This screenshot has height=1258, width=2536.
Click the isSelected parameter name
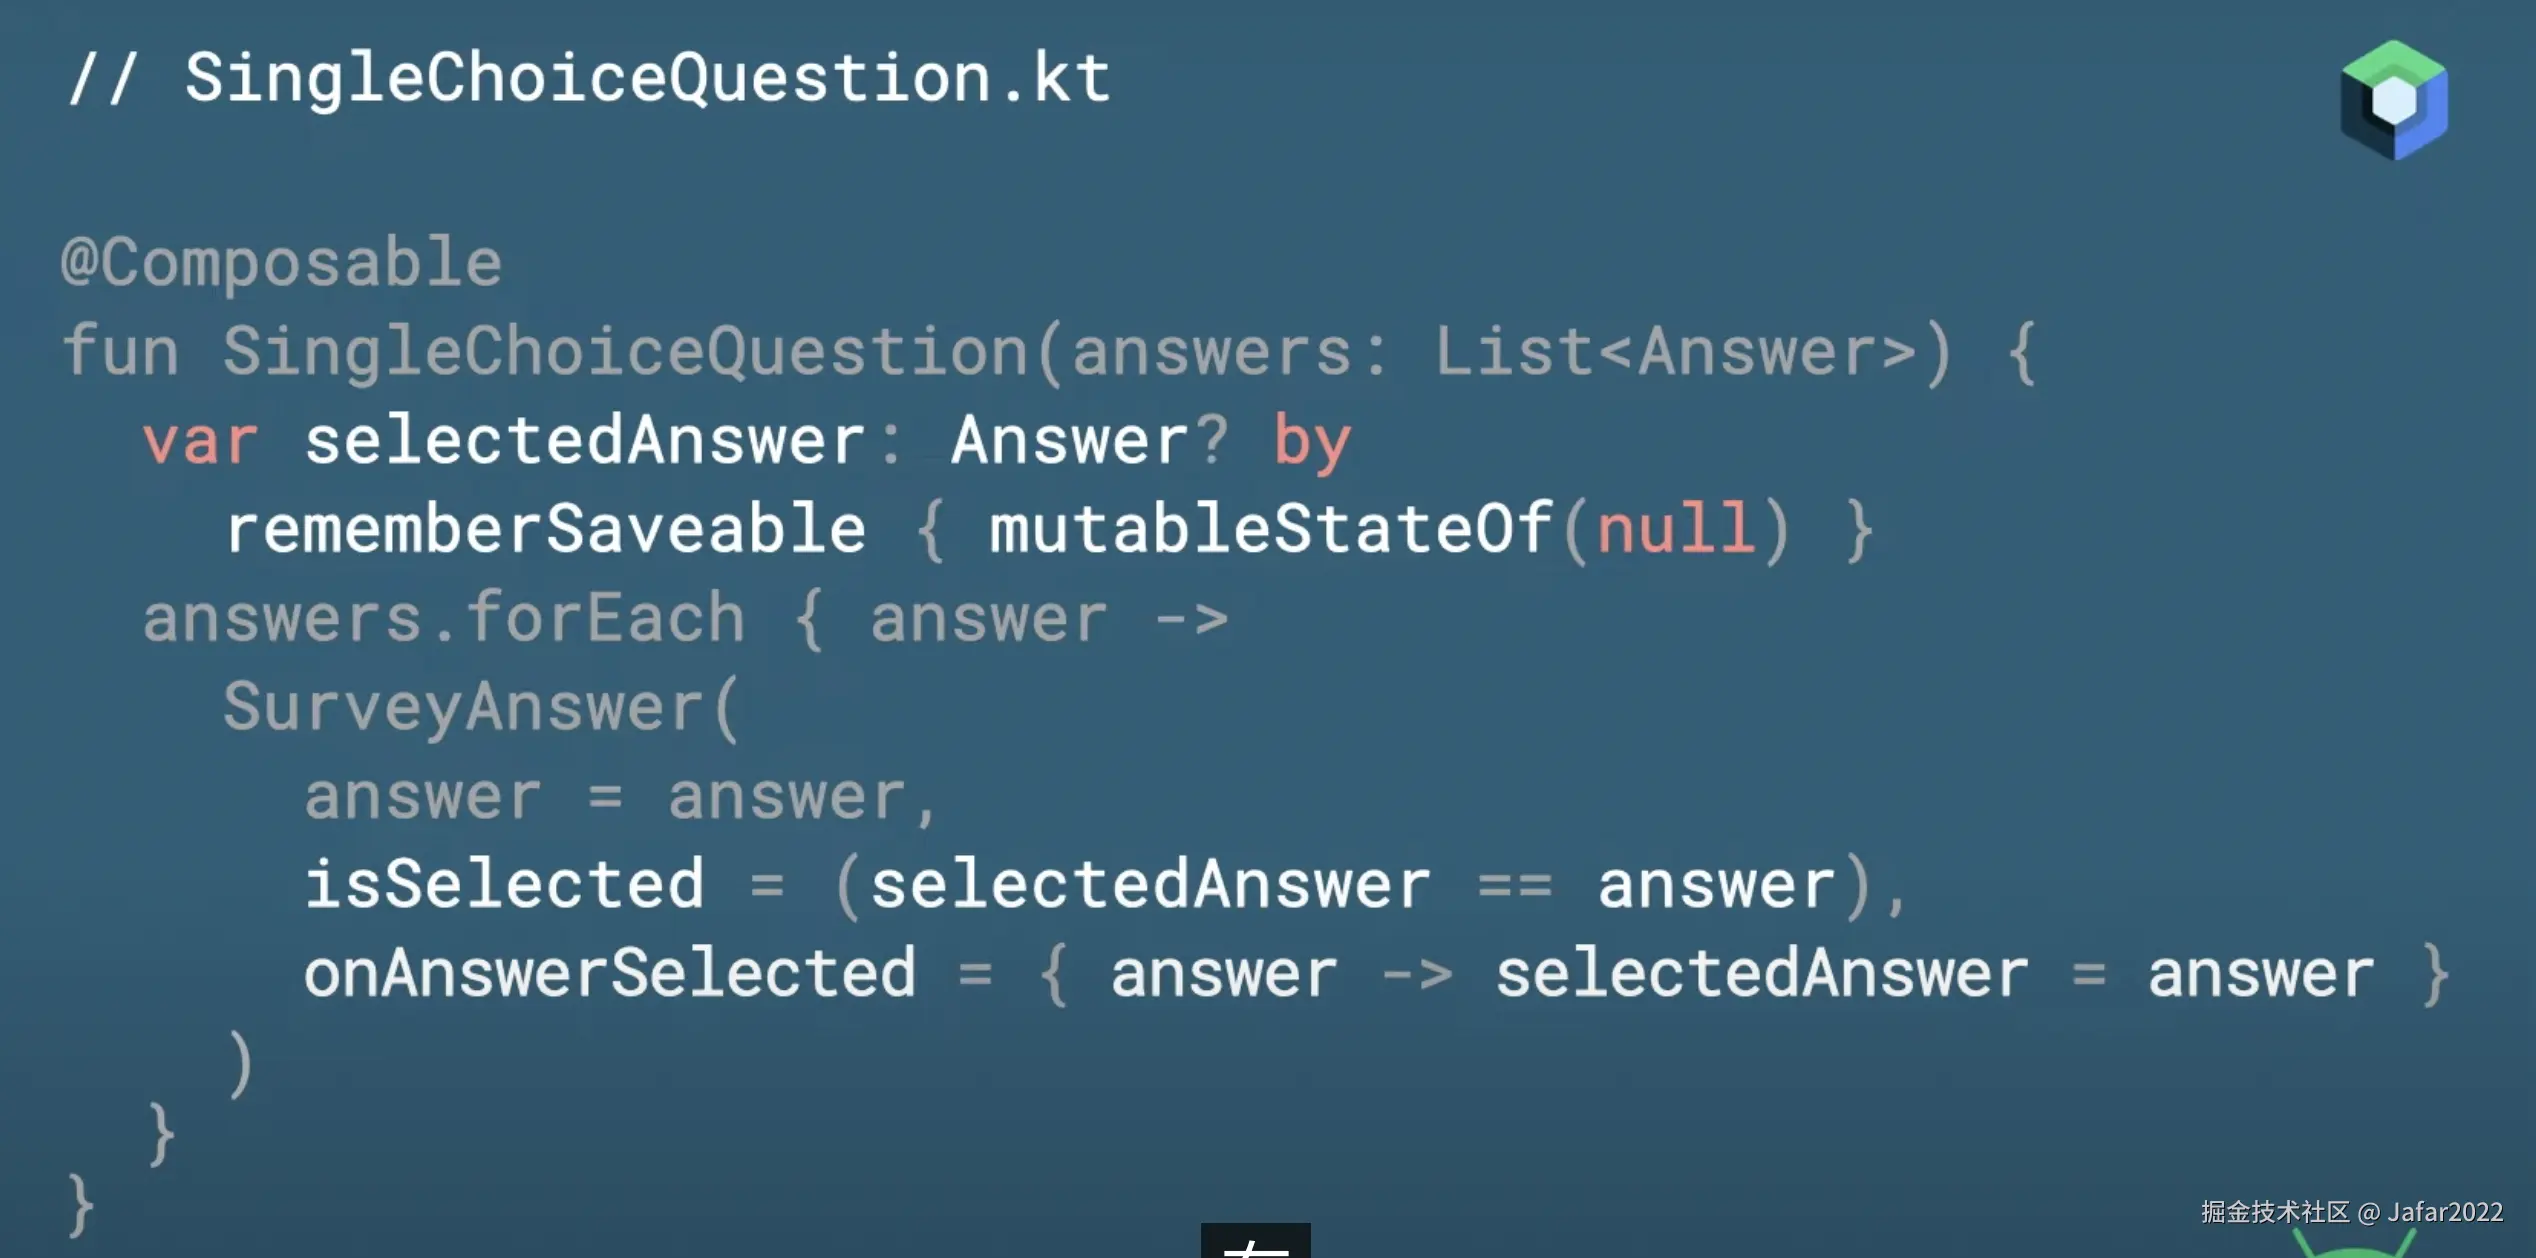(x=504, y=884)
